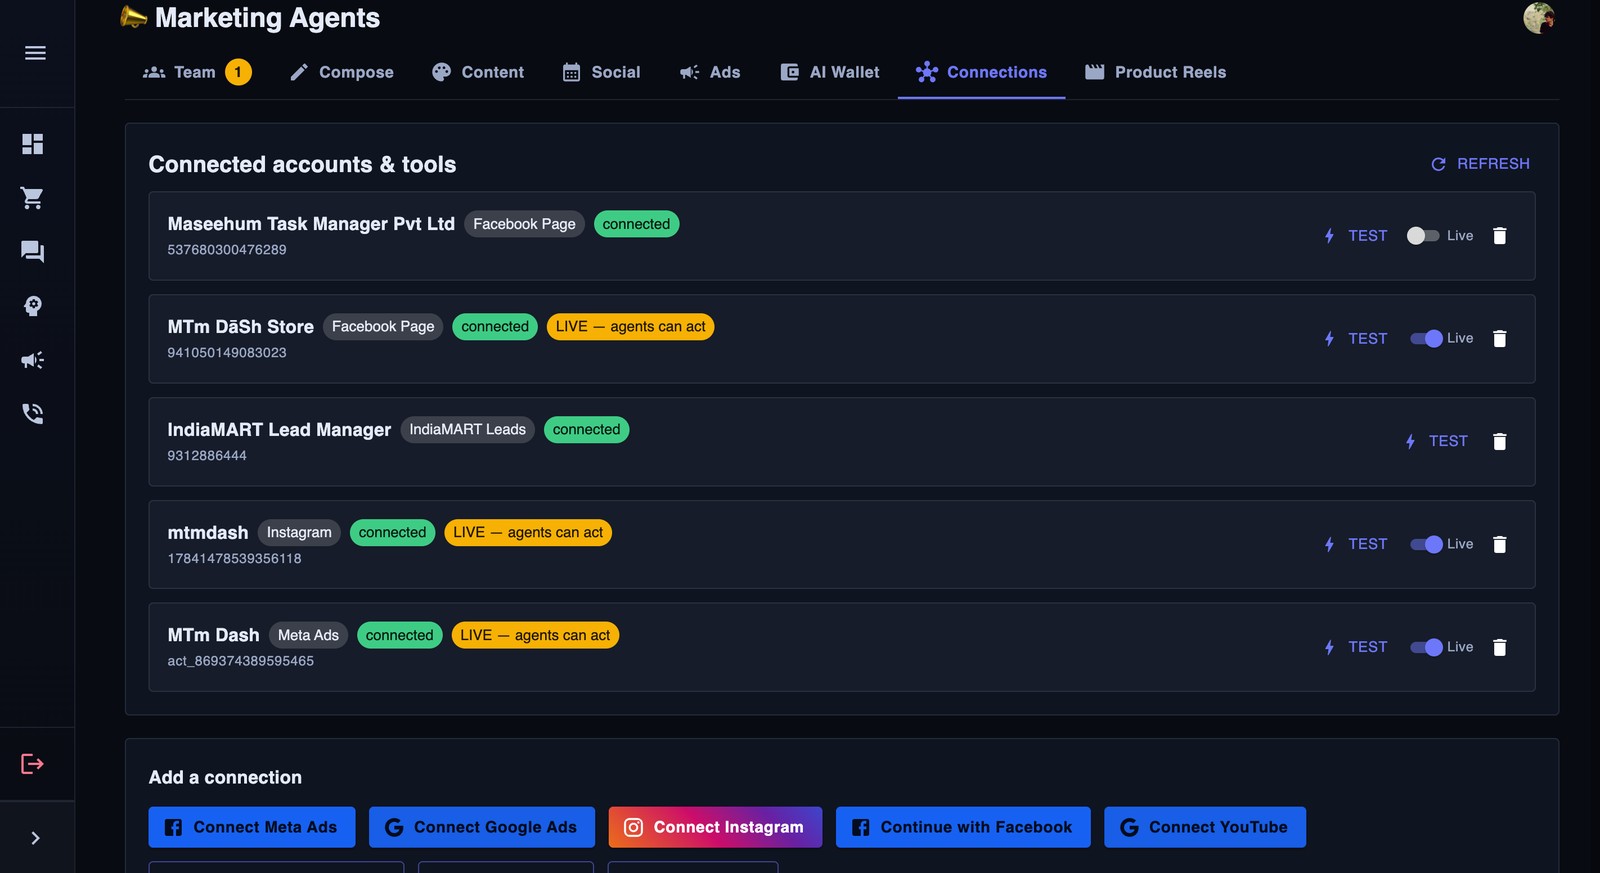Image resolution: width=1600 pixels, height=873 pixels.
Task: Open the user profile avatar
Action: [1538, 18]
